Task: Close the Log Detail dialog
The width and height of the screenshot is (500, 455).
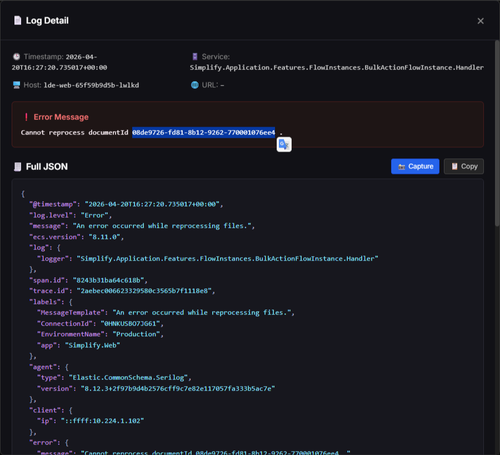Action: click(x=480, y=21)
